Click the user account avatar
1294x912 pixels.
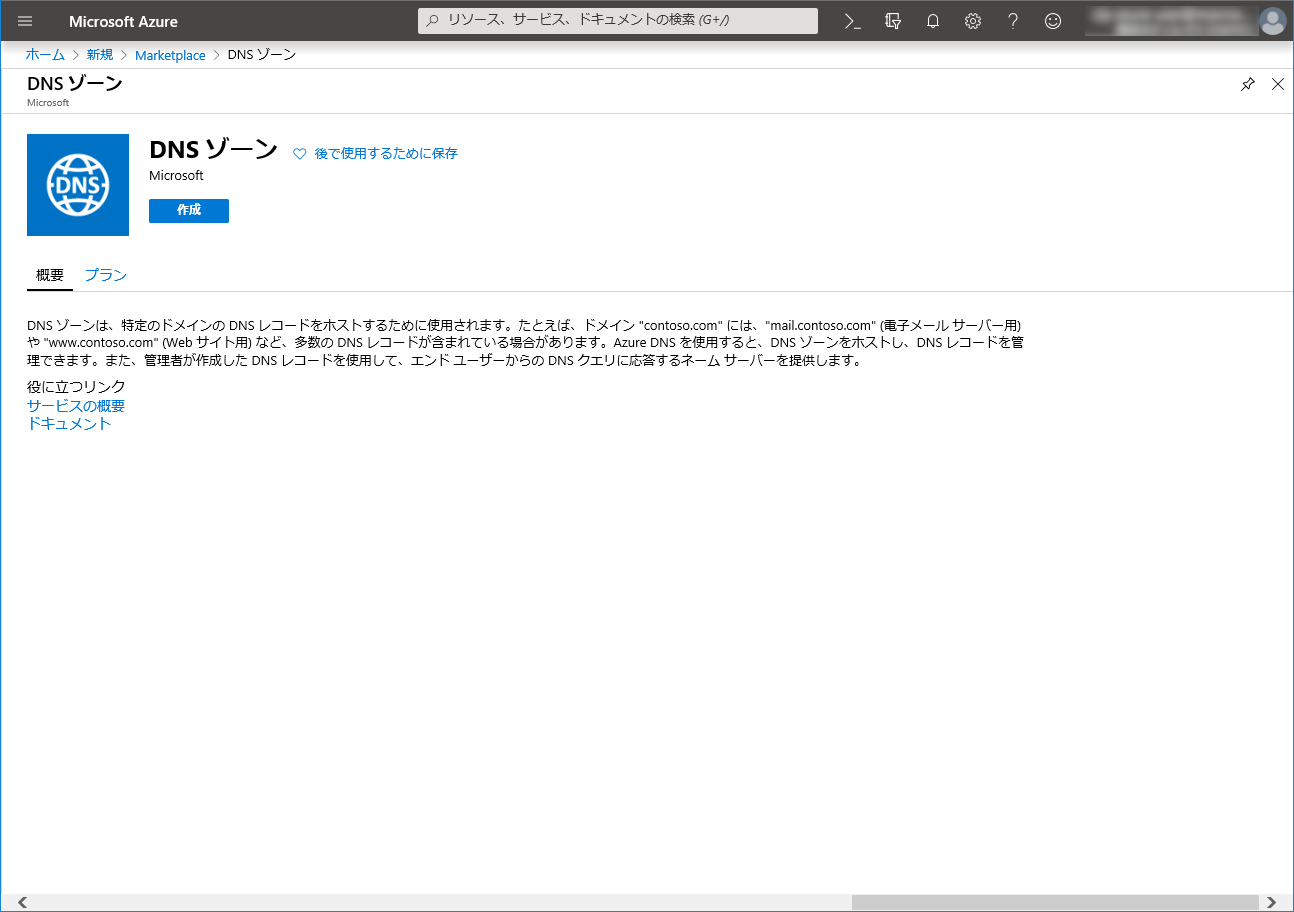coord(1272,21)
